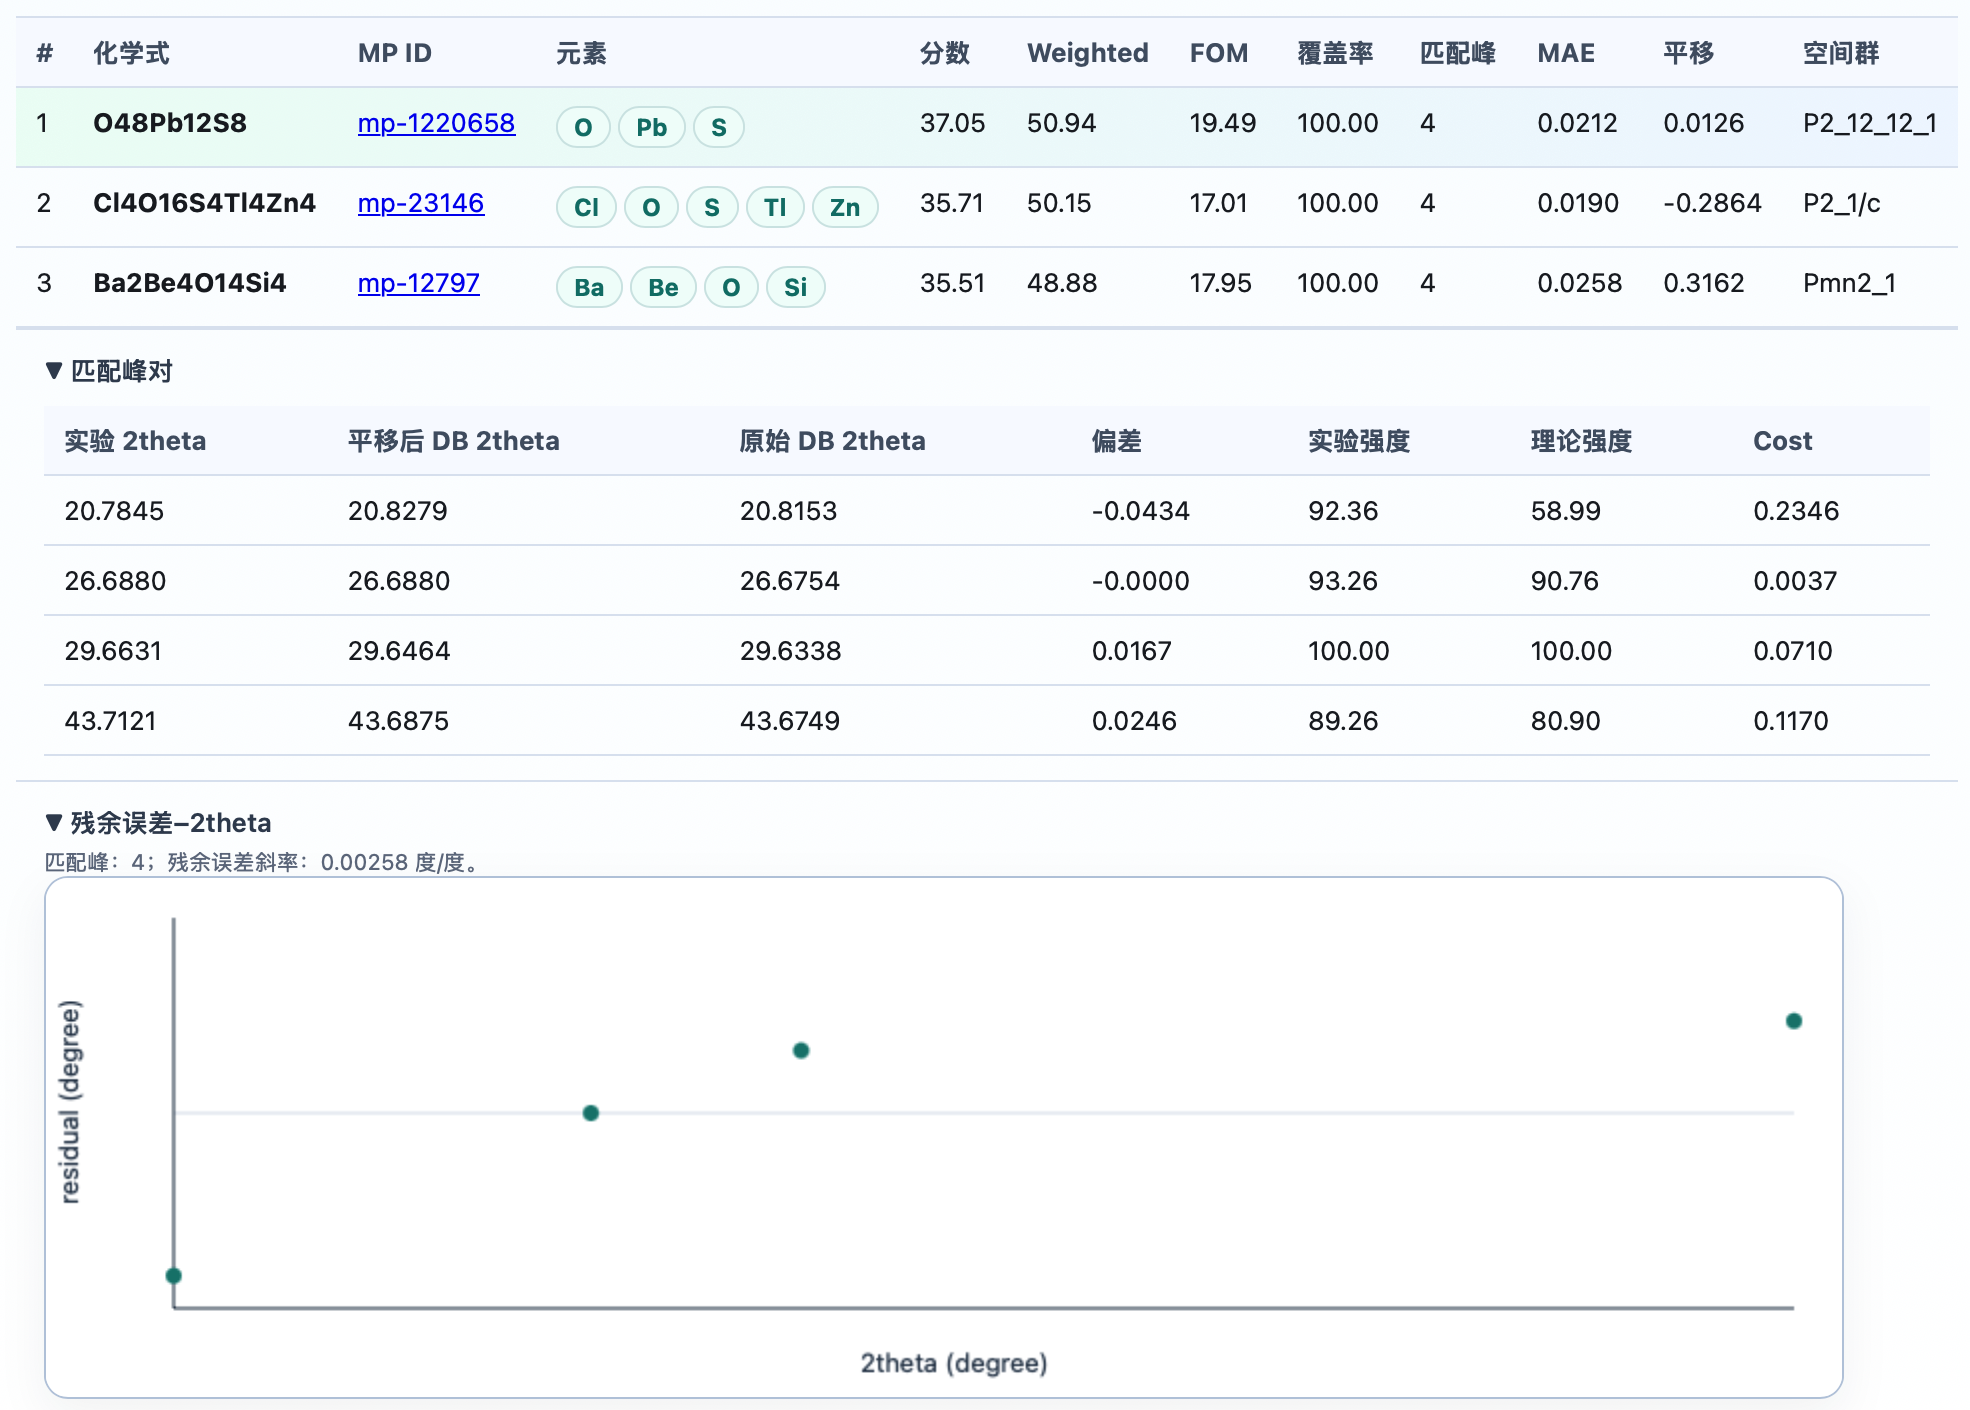The height and width of the screenshot is (1410, 1970).
Task: Click the 平移 column header
Action: tap(1689, 53)
